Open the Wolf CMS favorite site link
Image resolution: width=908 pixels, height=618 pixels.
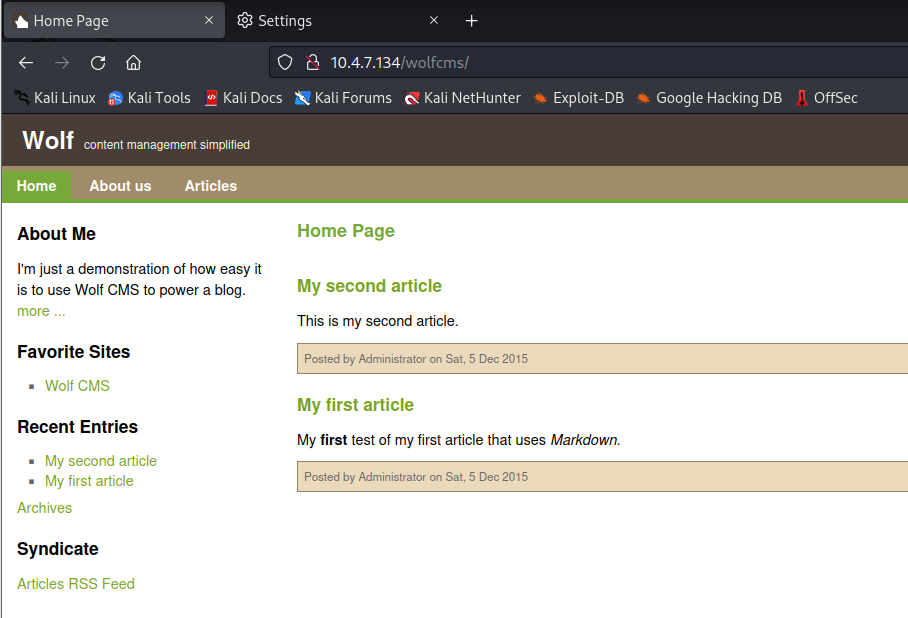[77, 386]
